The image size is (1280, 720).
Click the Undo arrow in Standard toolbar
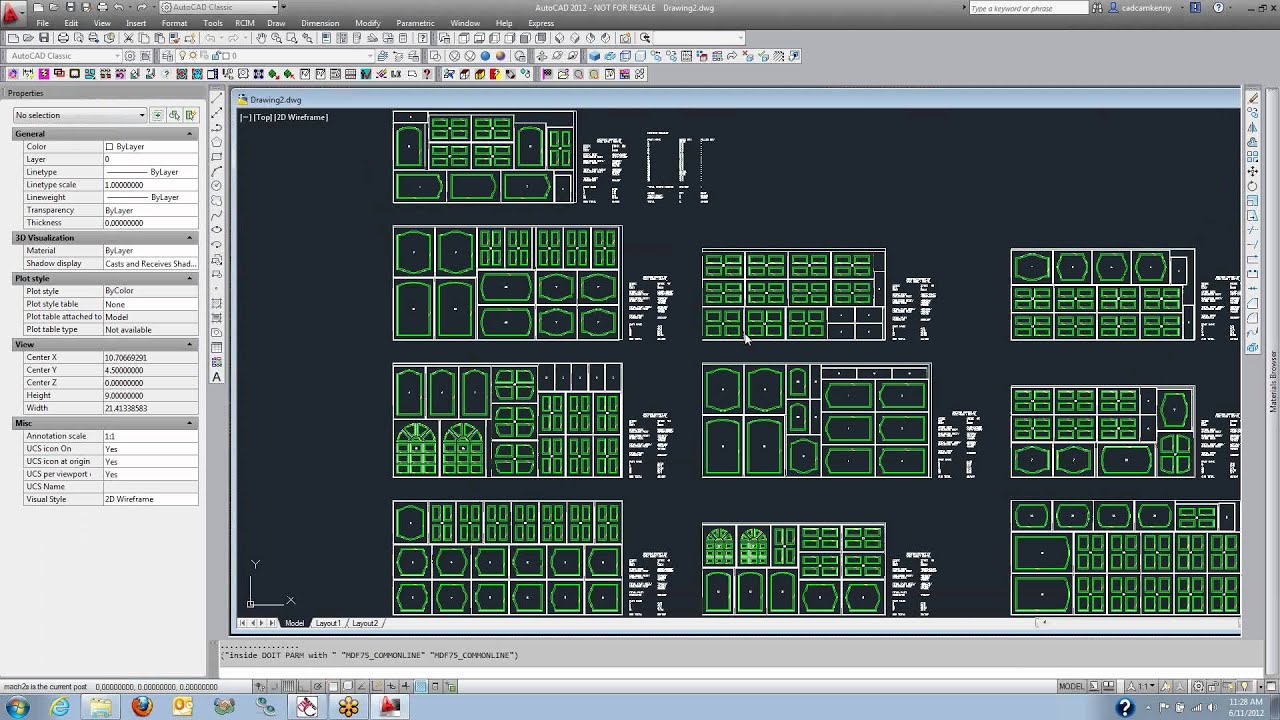point(210,38)
